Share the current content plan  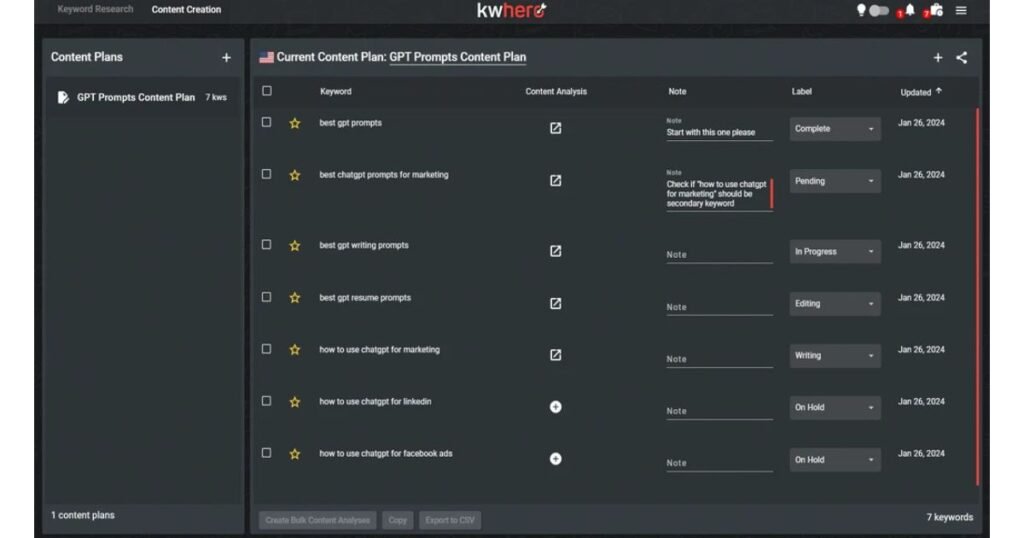click(961, 57)
